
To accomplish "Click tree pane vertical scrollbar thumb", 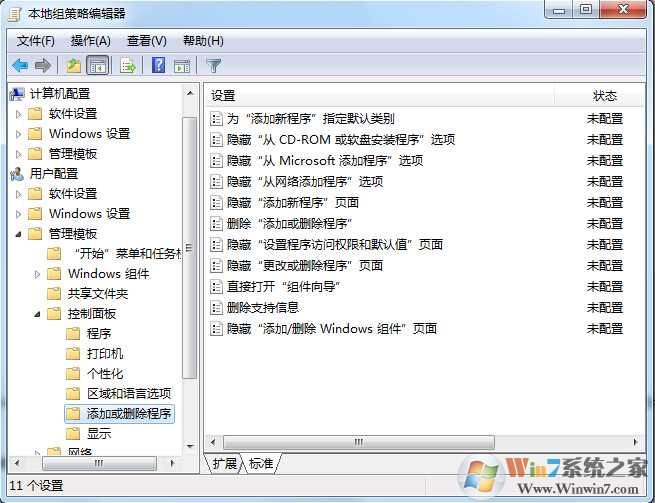I will pos(190,248).
